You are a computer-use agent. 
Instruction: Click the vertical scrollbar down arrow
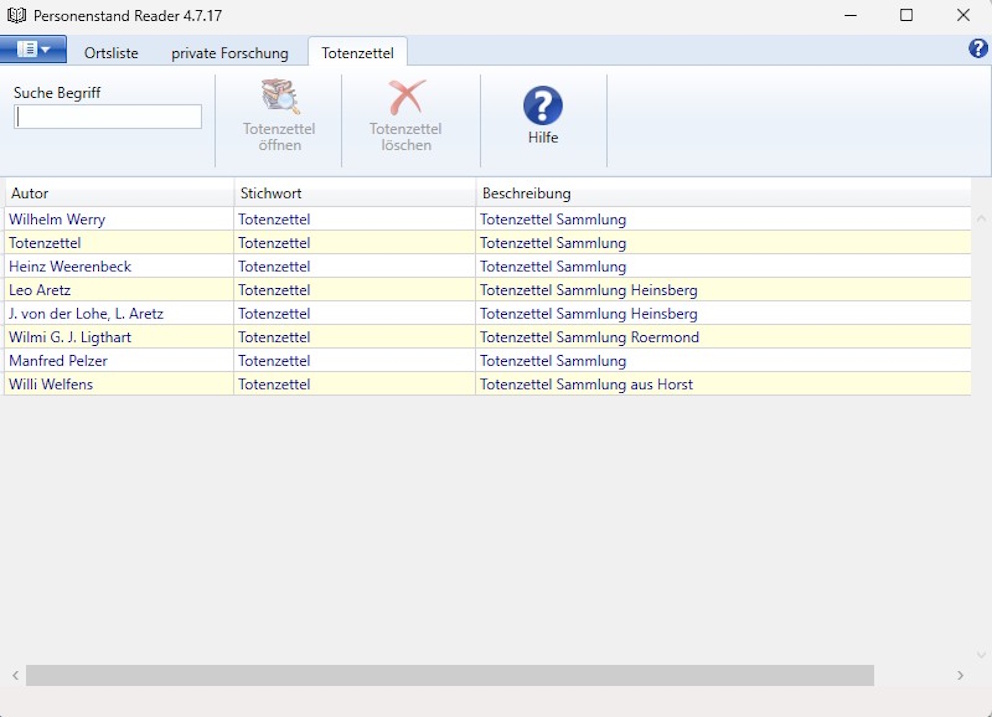point(981,655)
